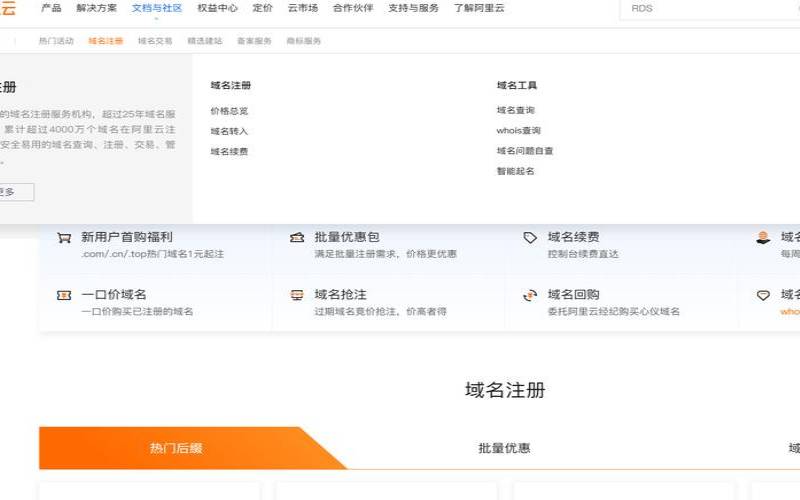The width and height of the screenshot is (800, 500).
Task: Select 备案服务 in the sub-navigation
Action: 254,41
